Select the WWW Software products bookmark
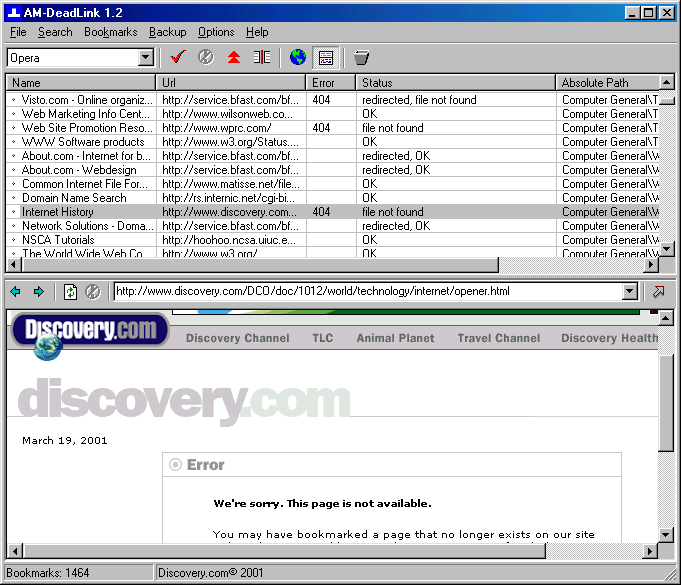The height and width of the screenshot is (585, 681). coord(332,142)
